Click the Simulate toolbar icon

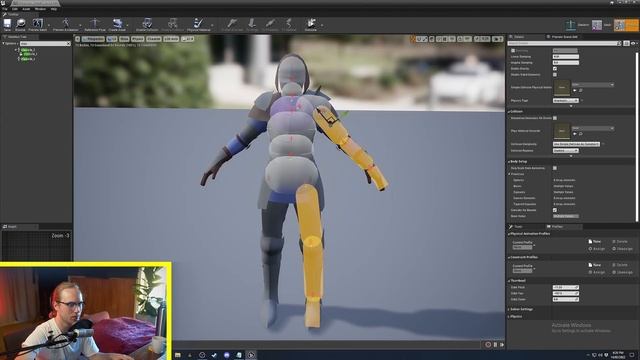tap(311, 24)
